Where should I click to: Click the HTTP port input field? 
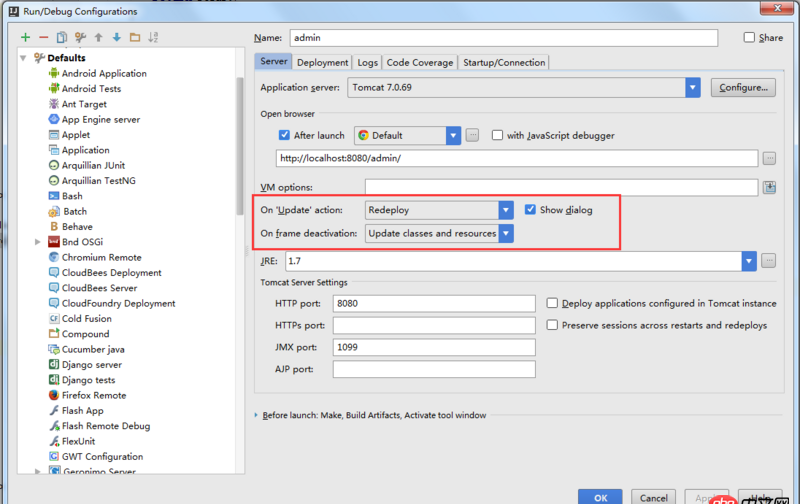tap(434, 303)
